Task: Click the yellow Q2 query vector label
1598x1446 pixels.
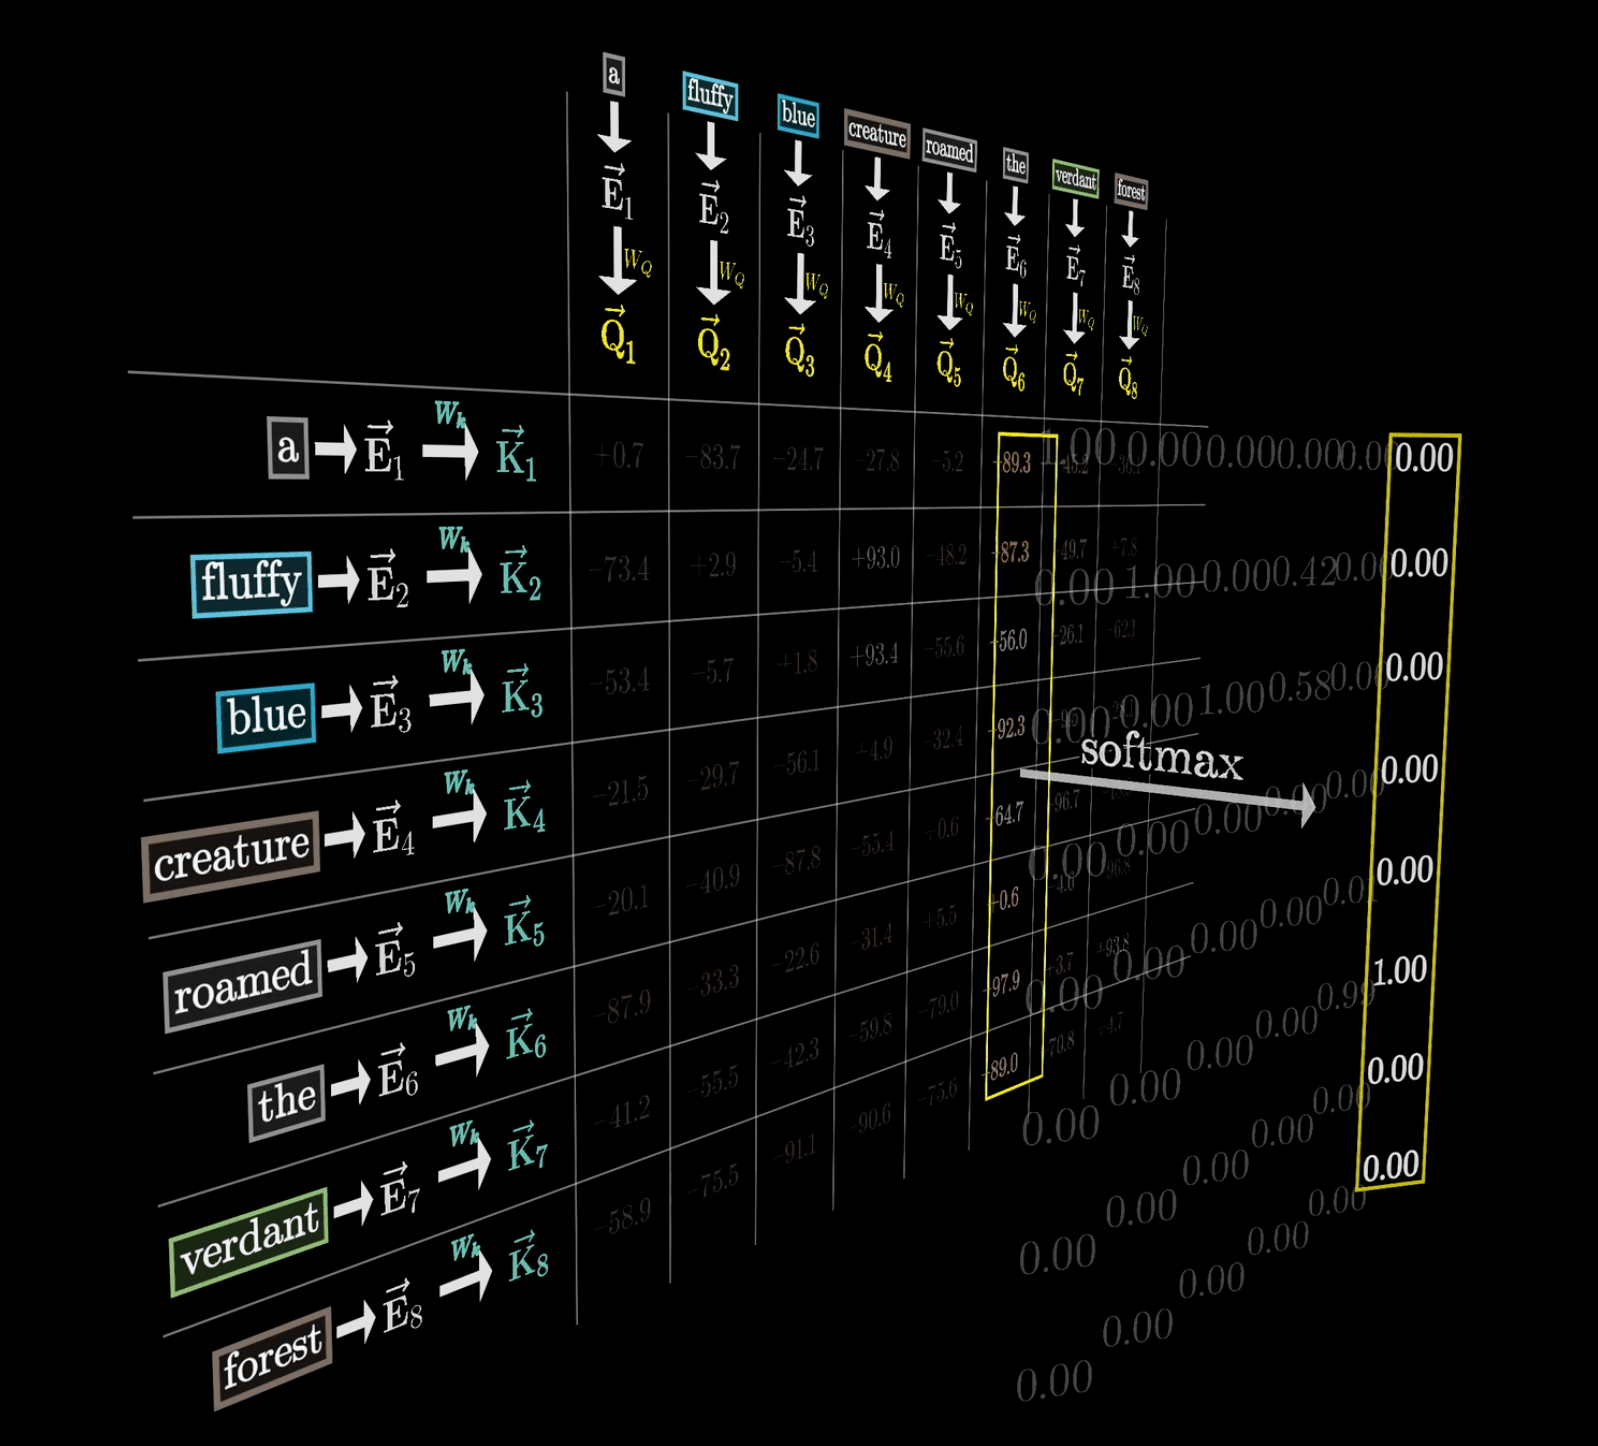Action: pos(713,345)
